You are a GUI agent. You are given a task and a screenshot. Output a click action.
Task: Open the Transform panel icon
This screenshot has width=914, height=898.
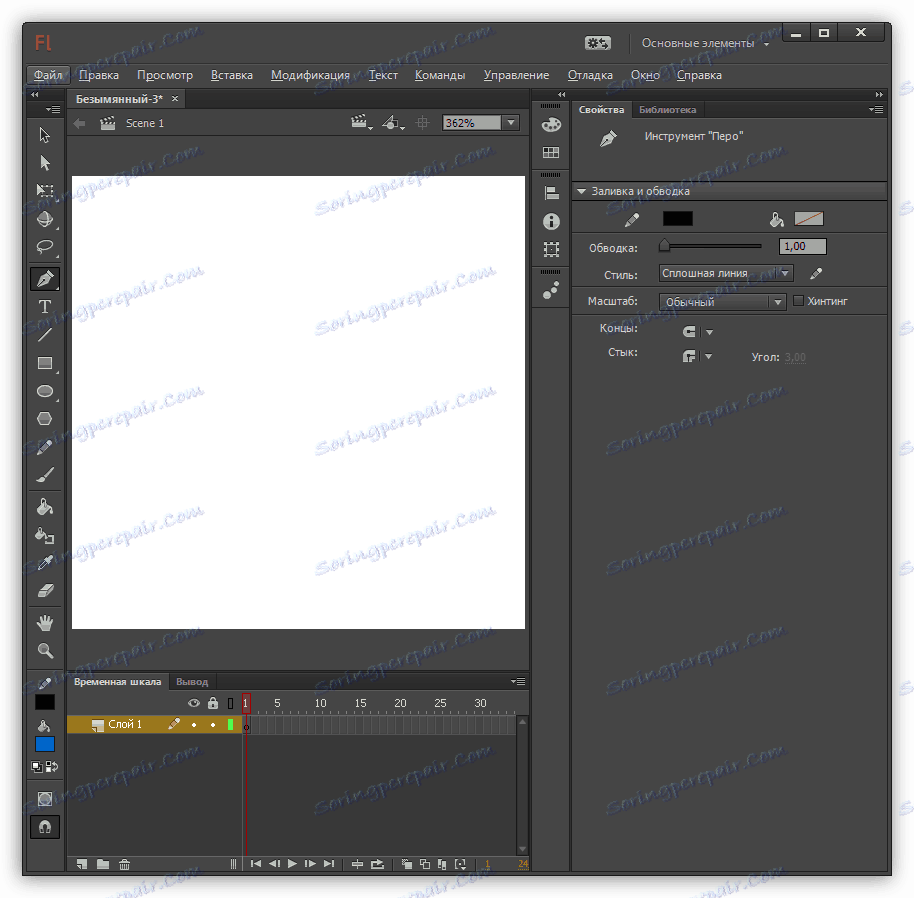point(551,249)
